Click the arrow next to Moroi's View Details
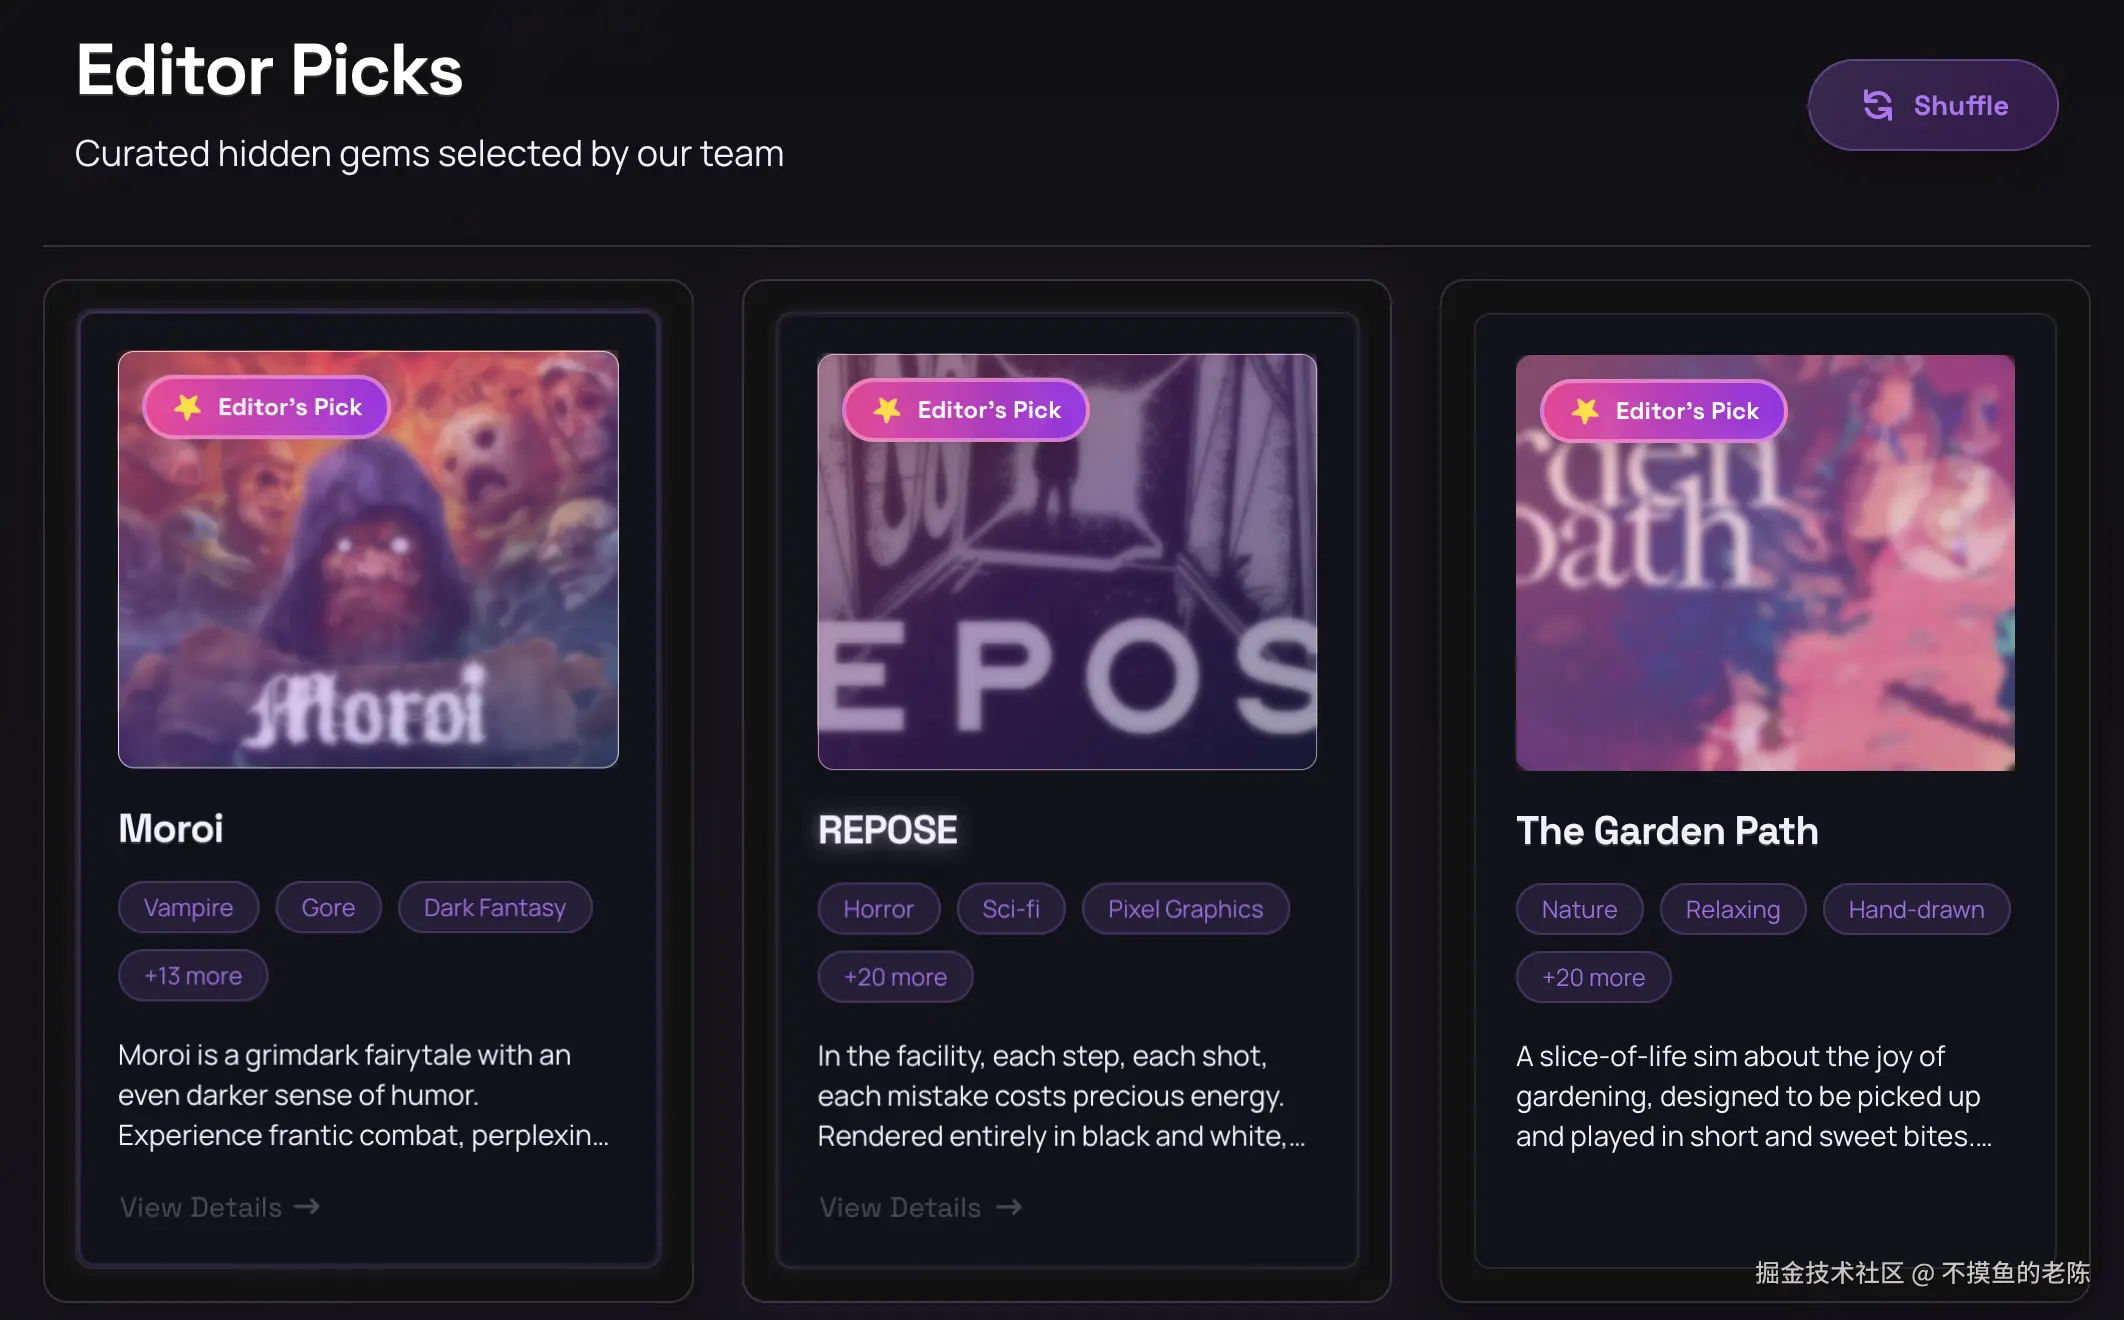The image size is (2124, 1320). (x=307, y=1207)
